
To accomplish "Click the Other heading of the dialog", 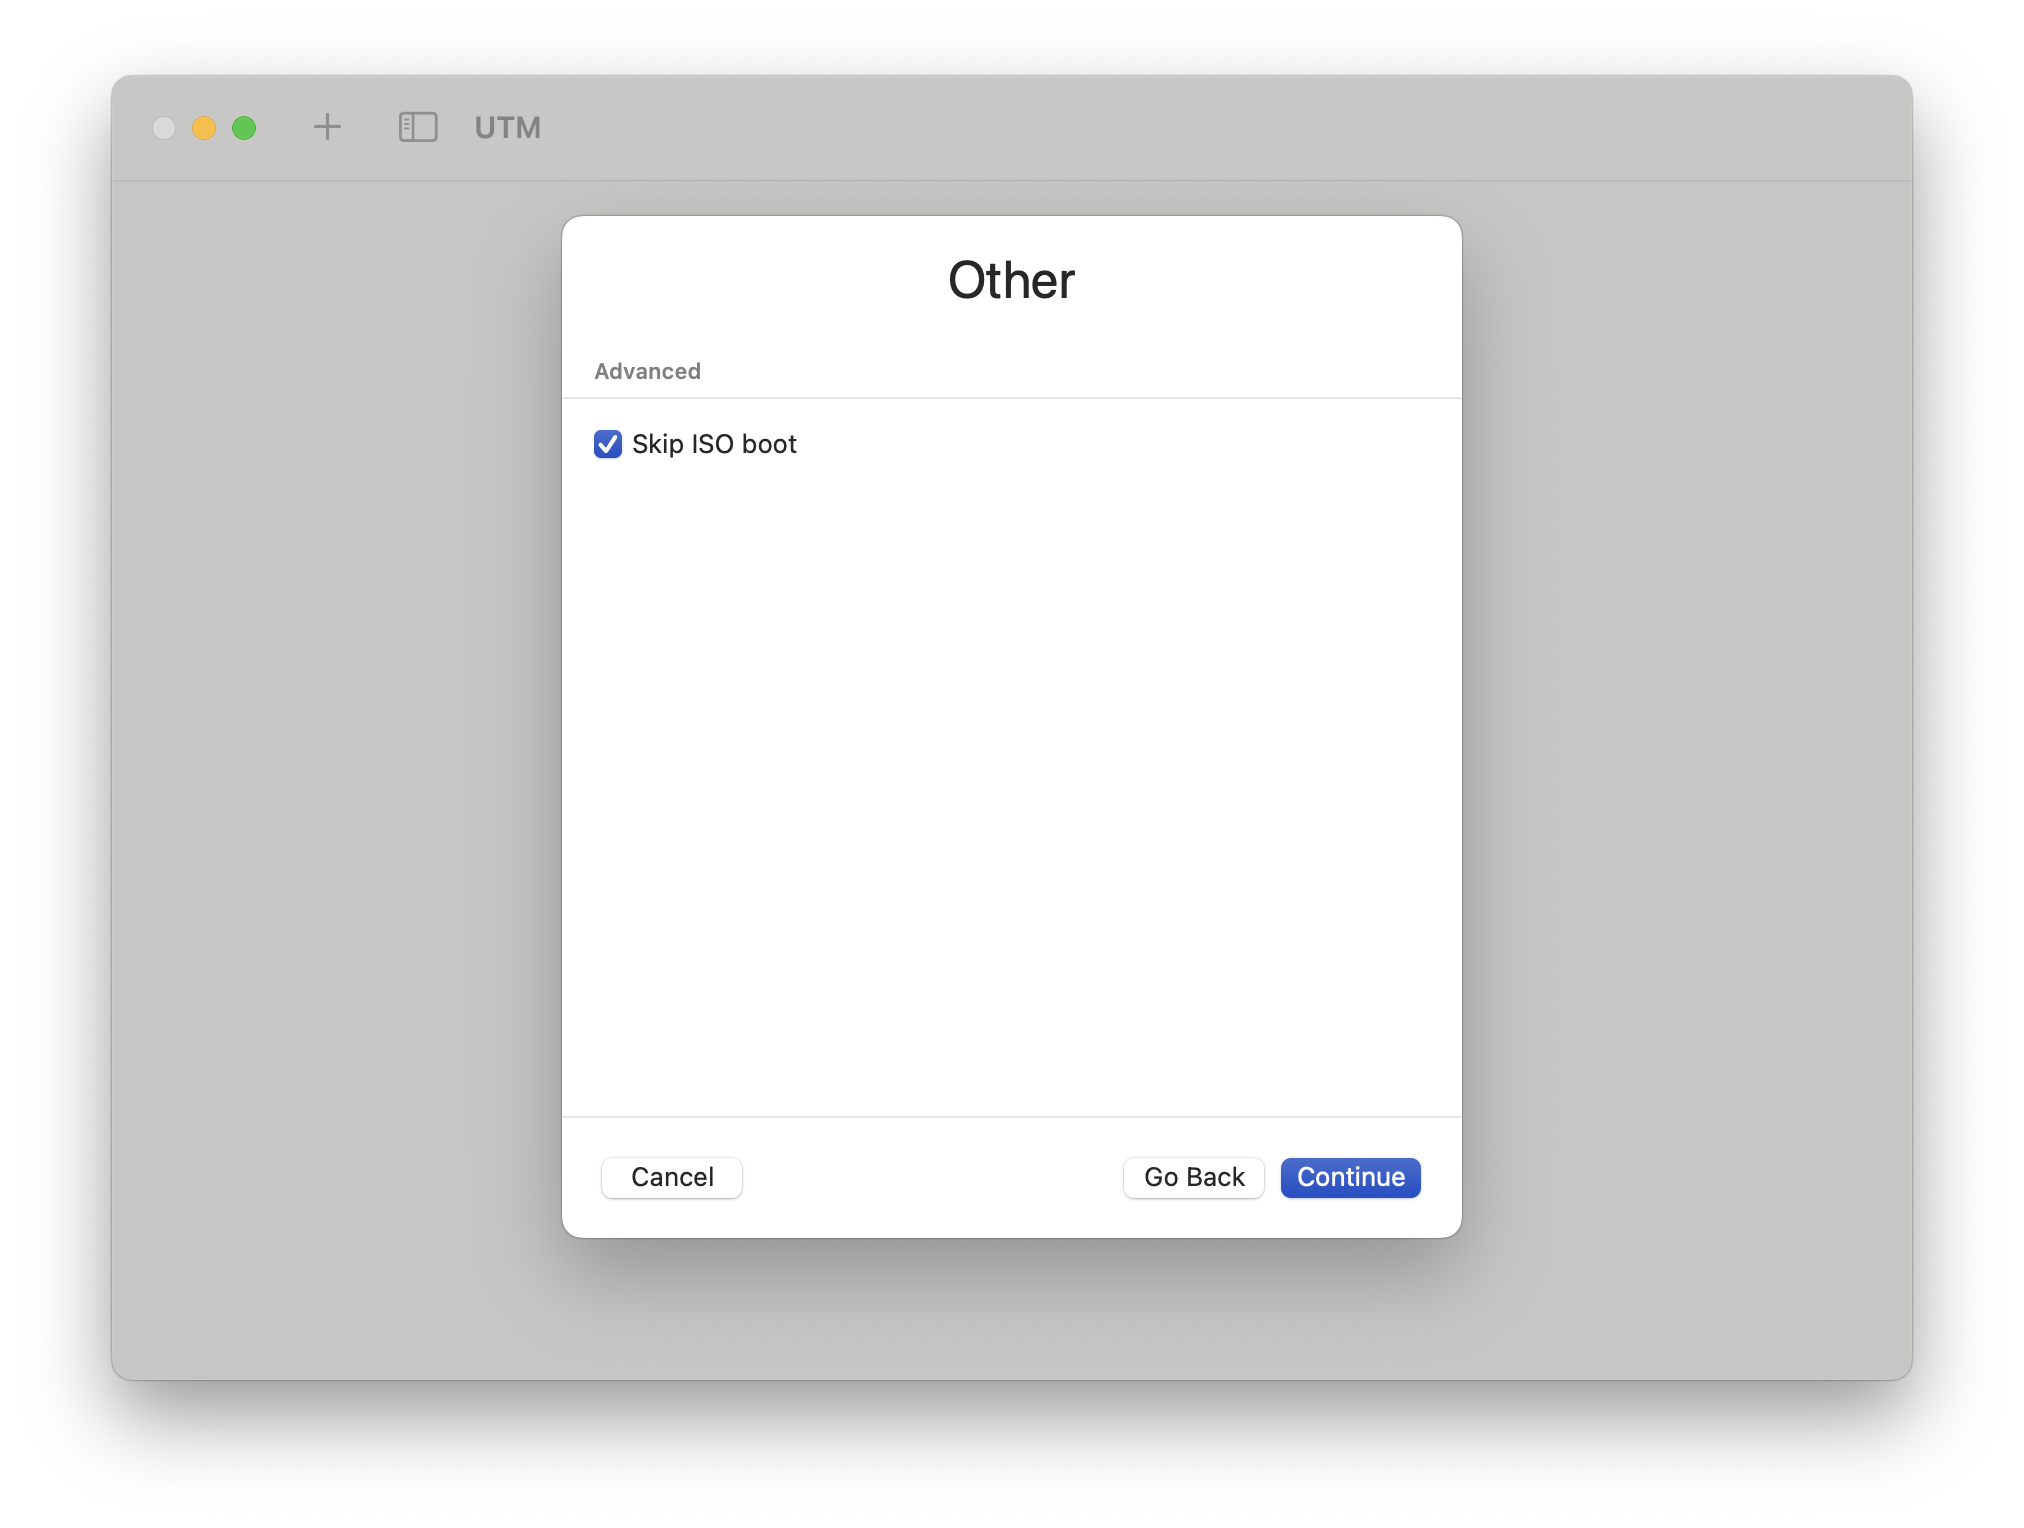I will (x=1011, y=280).
